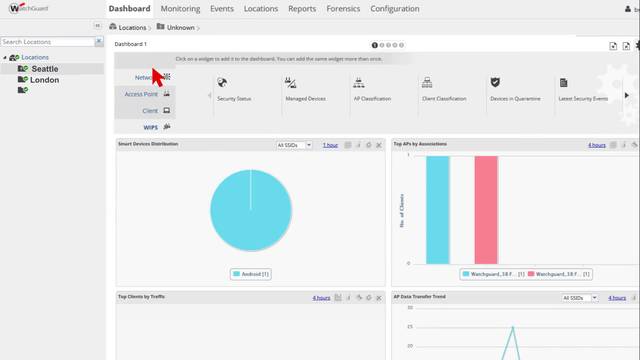Close the Top Clients by Traffic widget
The height and width of the screenshot is (360, 640).
coord(379,298)
